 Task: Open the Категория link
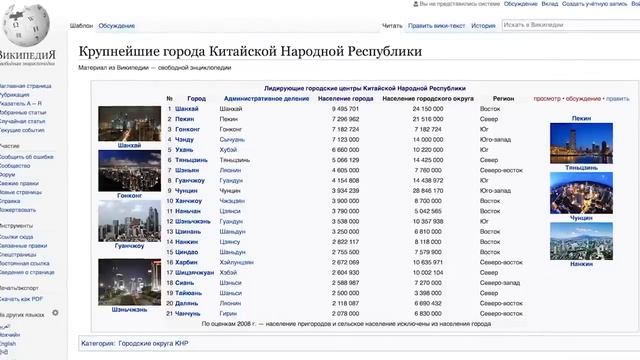(98, 343)
